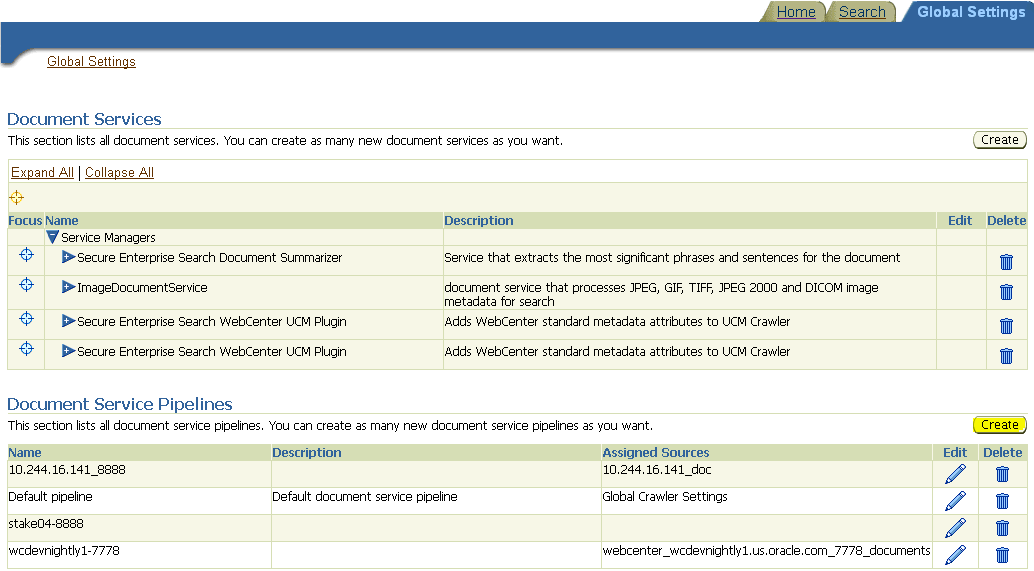
Task: Click the Document Summarizer description text
Action: [x=672, y=258]
